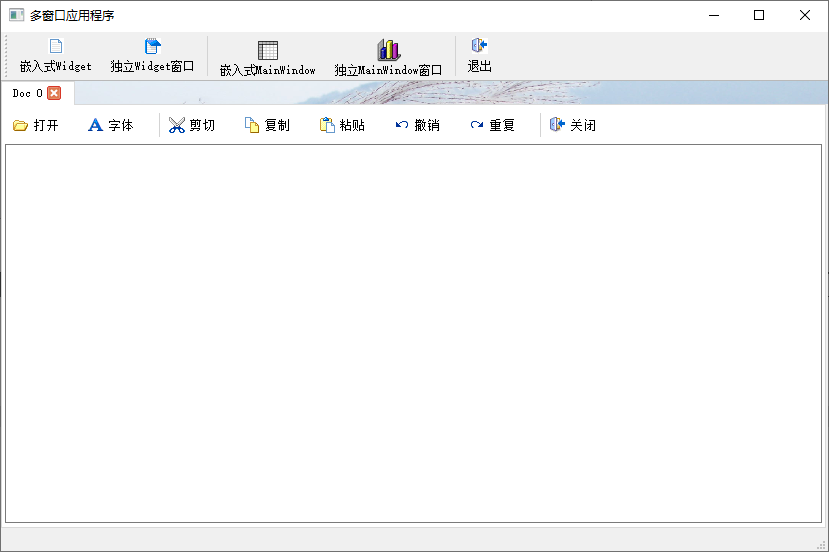Redo with the 重复 button
Viewport: 829px width, 552px height.
[x=477, y=125]
